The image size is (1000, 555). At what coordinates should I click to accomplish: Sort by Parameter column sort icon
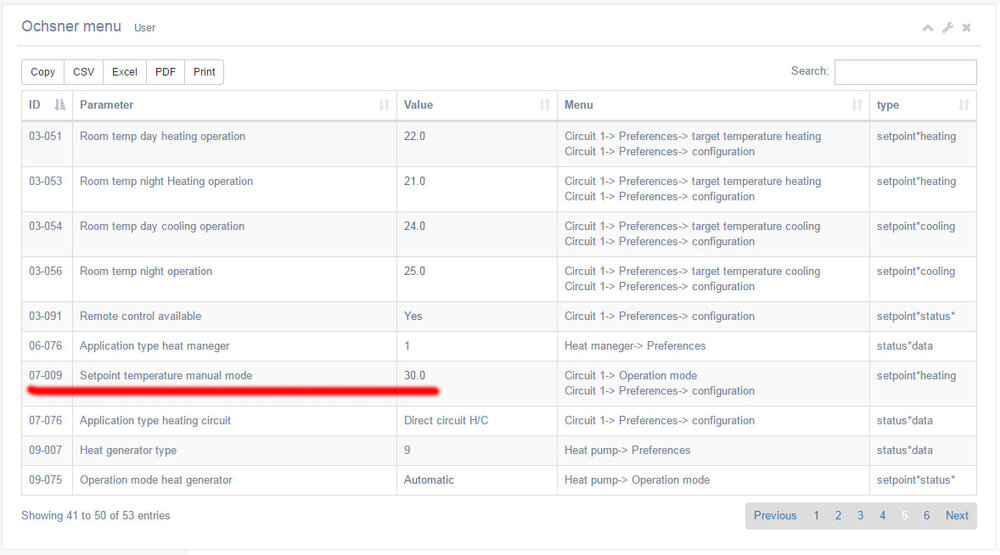coord(384,105)
